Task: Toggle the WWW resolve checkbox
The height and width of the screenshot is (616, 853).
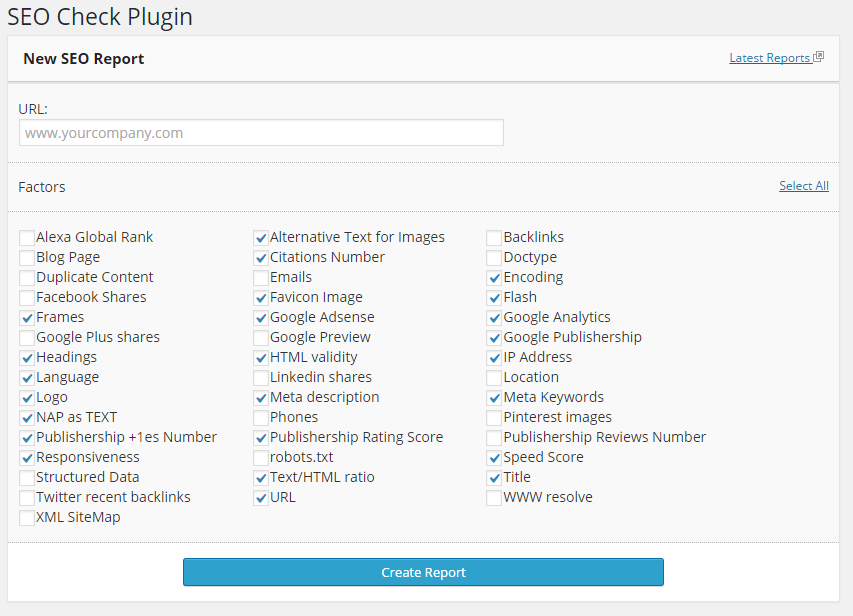Action: (494, 498)
